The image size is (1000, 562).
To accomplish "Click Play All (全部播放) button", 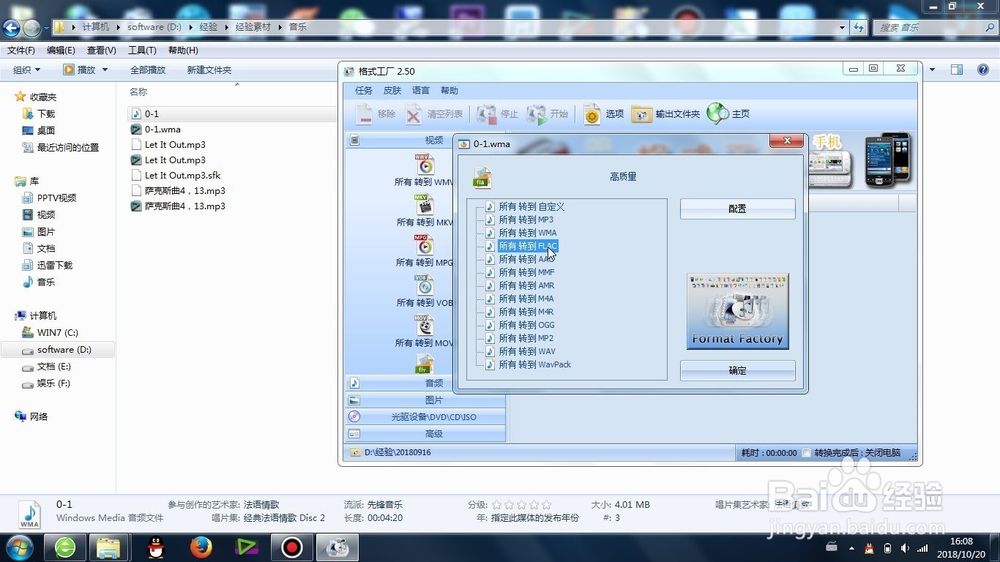I will coord(147,70).
